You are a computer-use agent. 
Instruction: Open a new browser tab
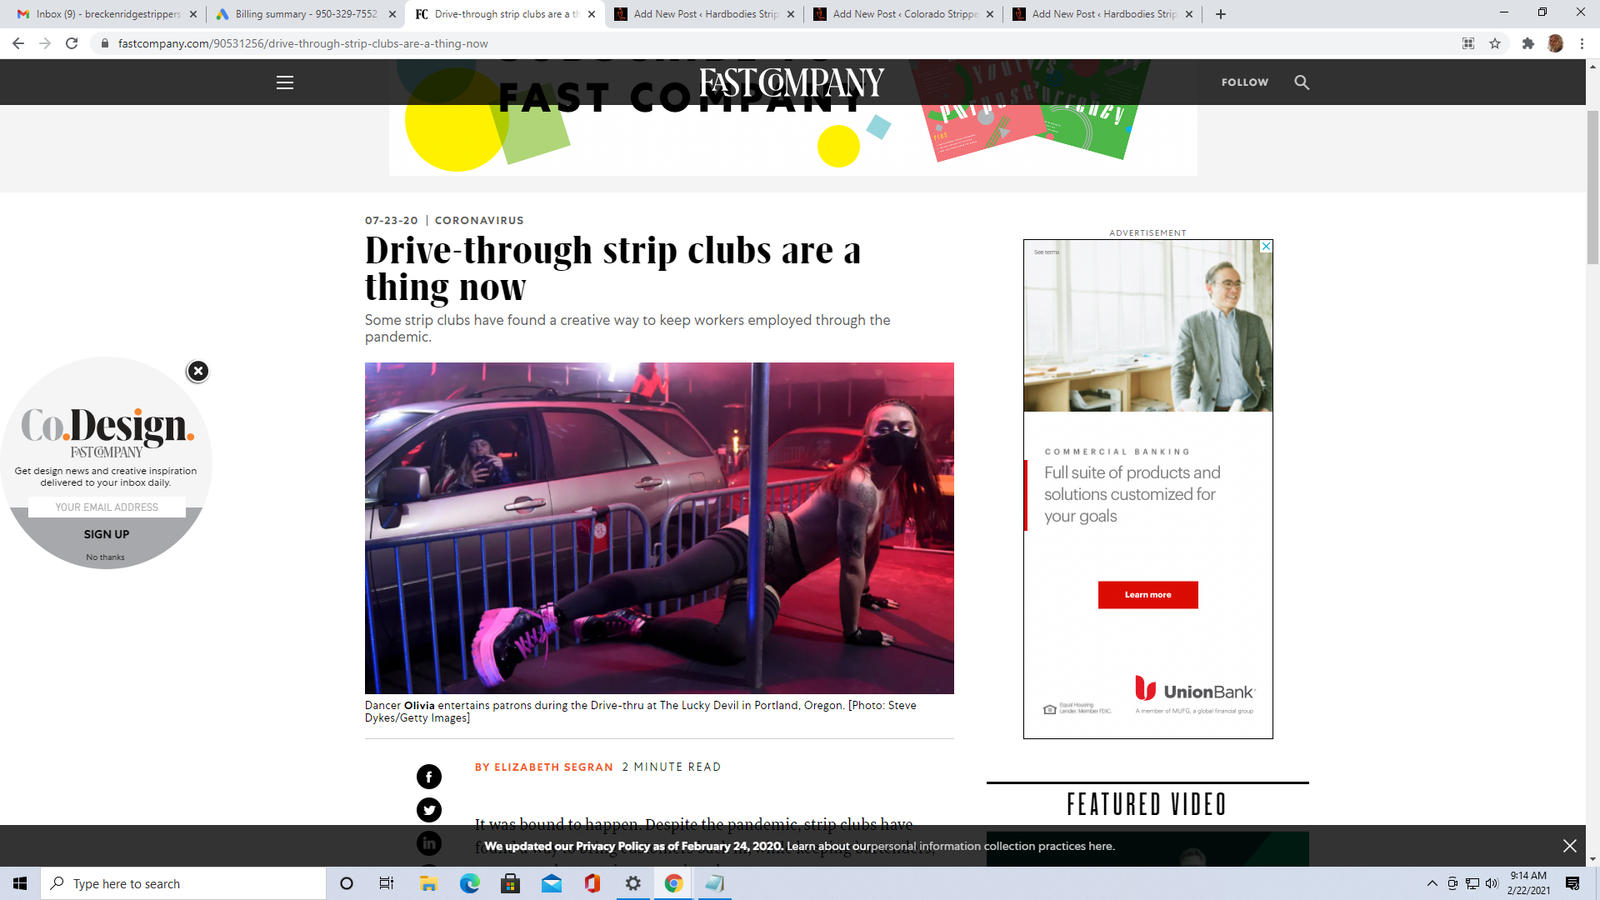click(x=1220, y=14)
